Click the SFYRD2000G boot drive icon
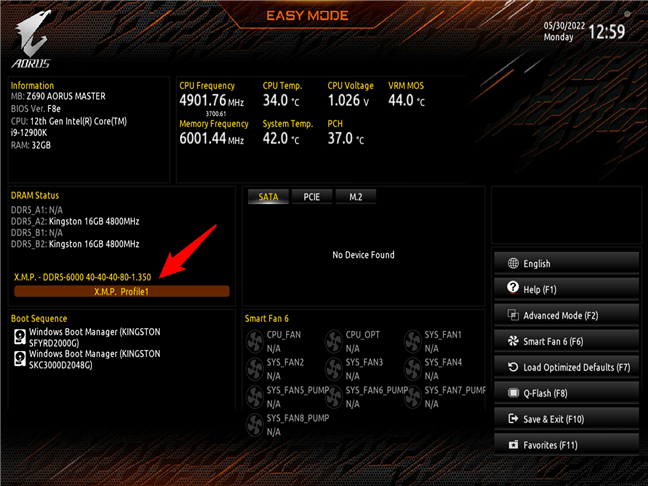 coord(20,336)
